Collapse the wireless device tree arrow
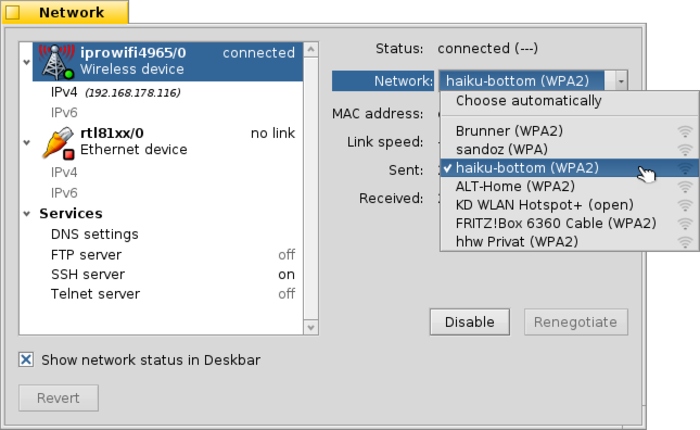This screenshot has width=700, height=430. [25, 62]
